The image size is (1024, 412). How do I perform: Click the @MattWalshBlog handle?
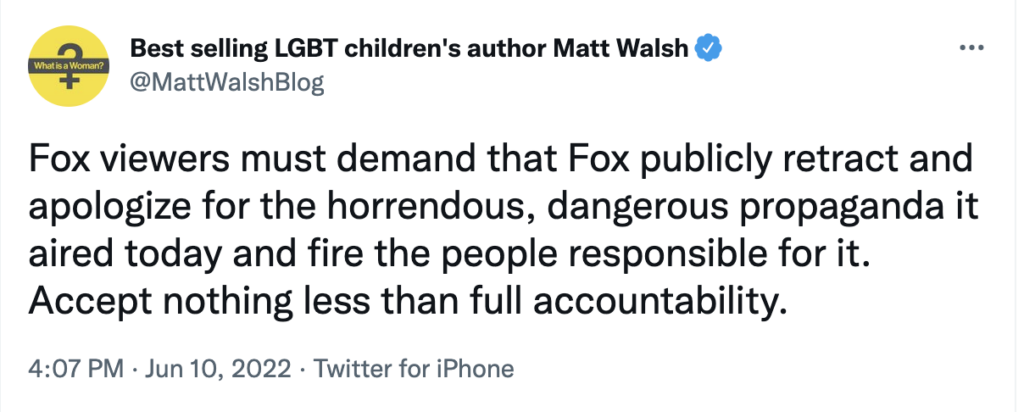point(228,82)
